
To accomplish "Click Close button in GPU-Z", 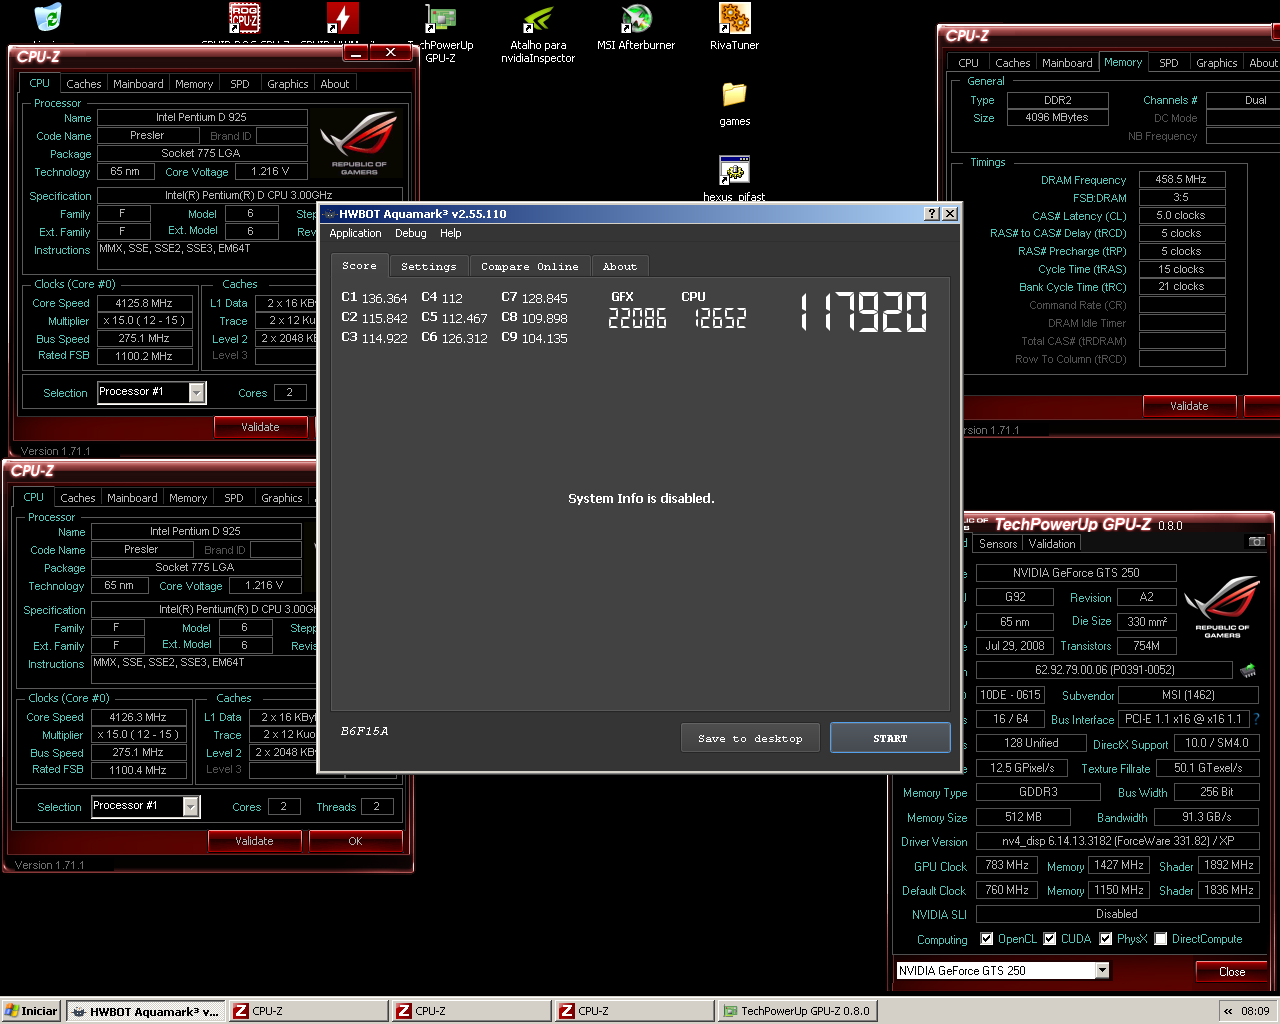I will [x=1232, y=971].
